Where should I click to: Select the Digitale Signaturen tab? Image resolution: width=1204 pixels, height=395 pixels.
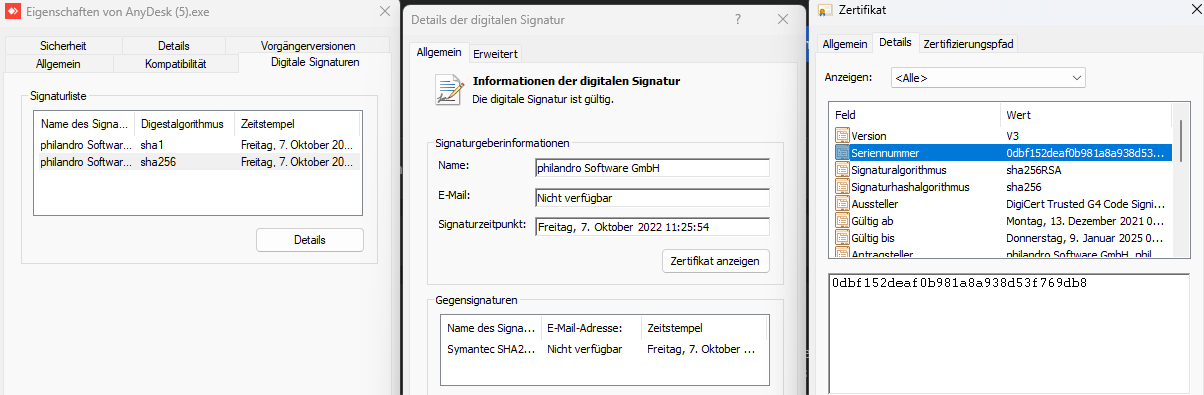[x=315, y=63]
